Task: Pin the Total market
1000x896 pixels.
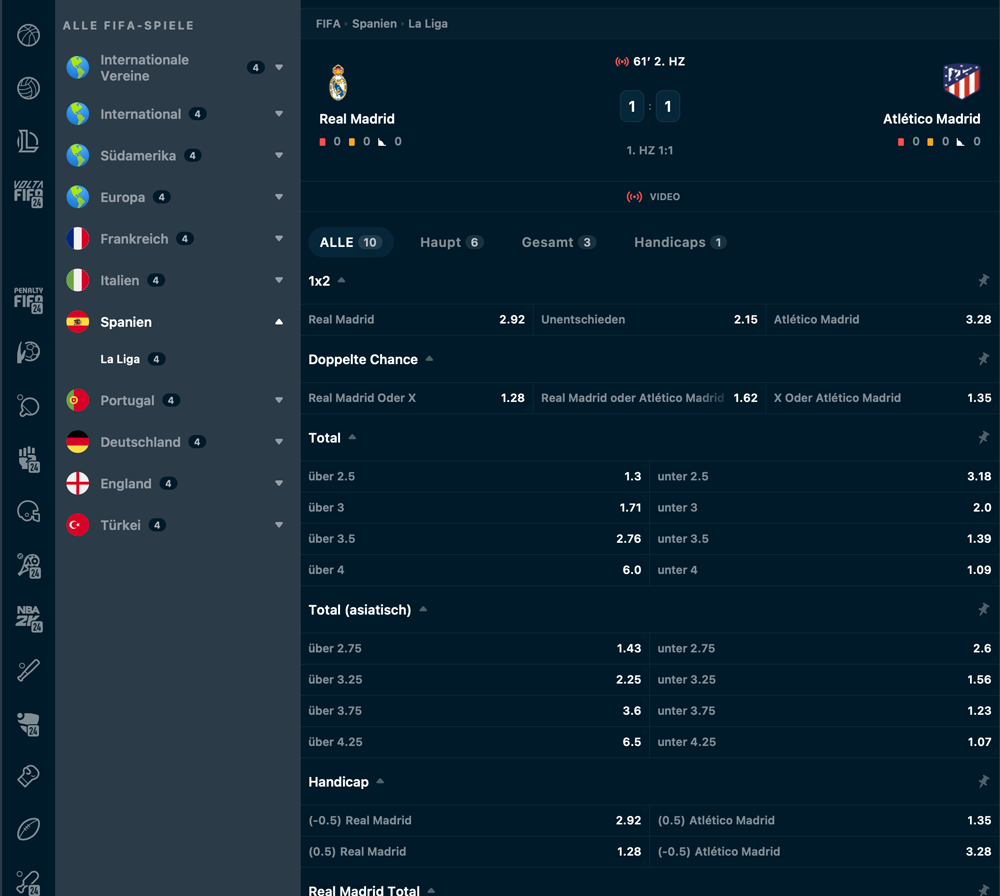Action: (x=983, y=437)
